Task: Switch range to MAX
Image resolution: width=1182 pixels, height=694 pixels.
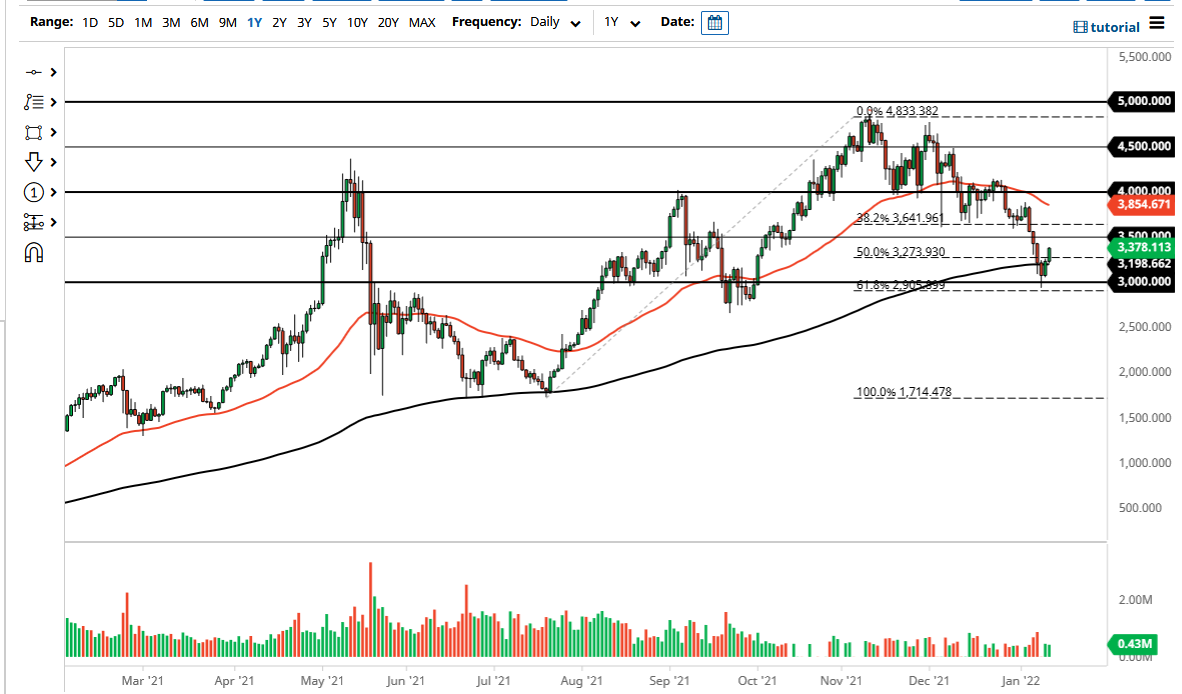Action: click(422, 21)
